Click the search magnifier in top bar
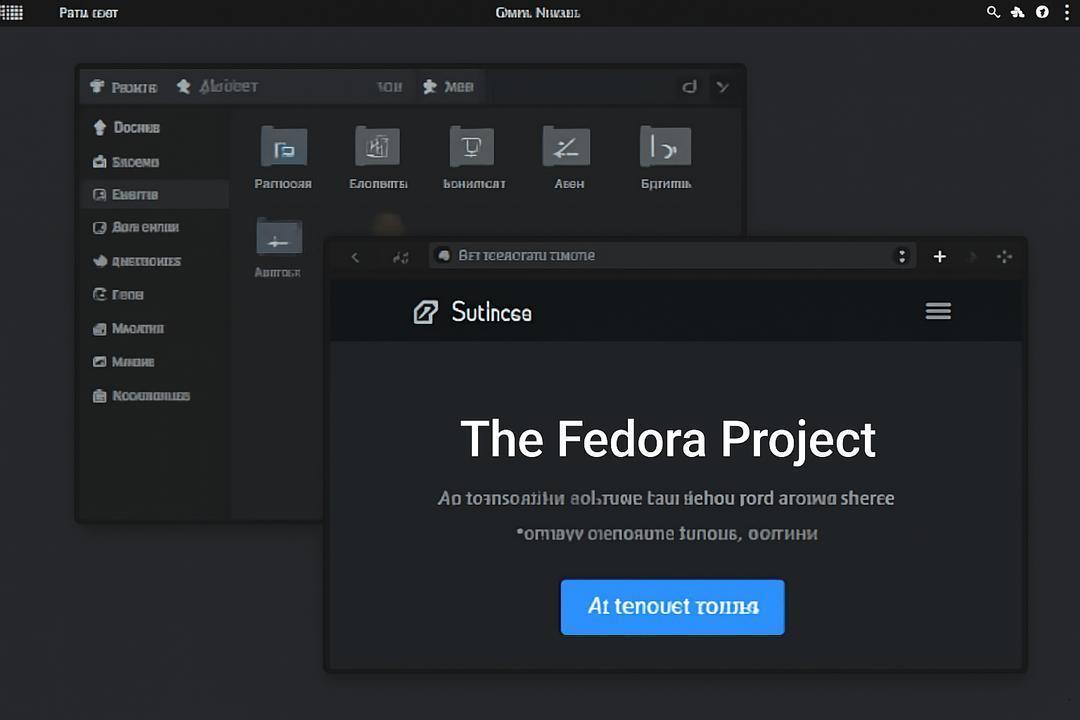 point(993,12)
